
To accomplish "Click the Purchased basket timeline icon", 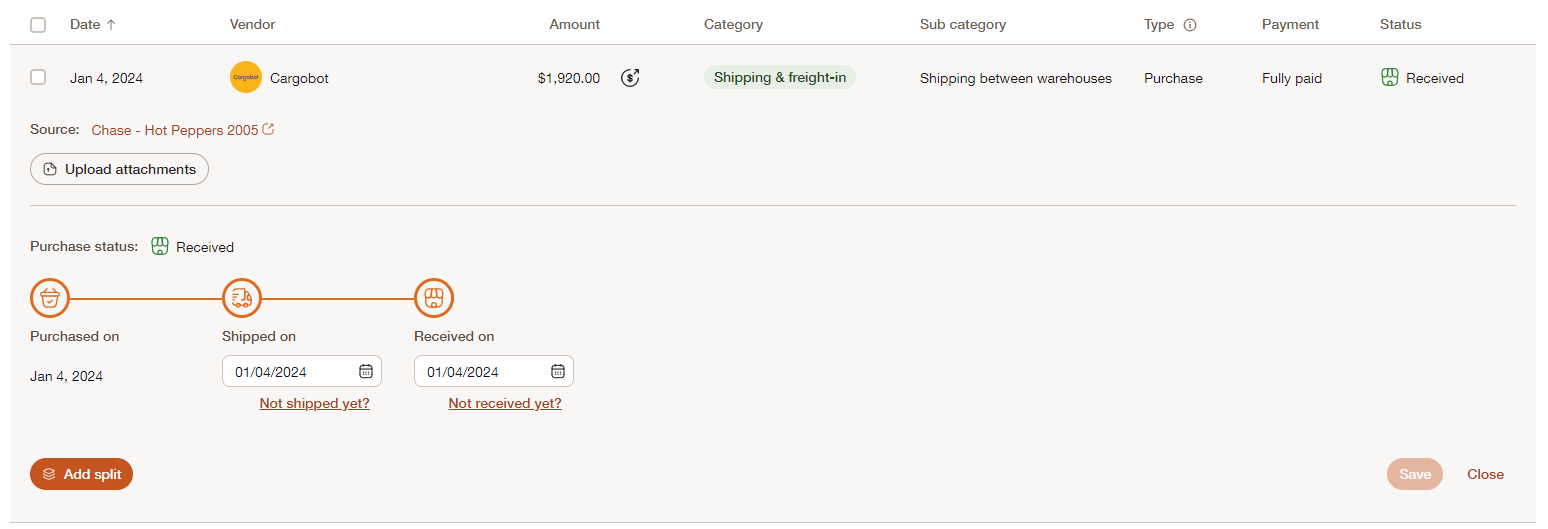I will [x=50, y=298].
